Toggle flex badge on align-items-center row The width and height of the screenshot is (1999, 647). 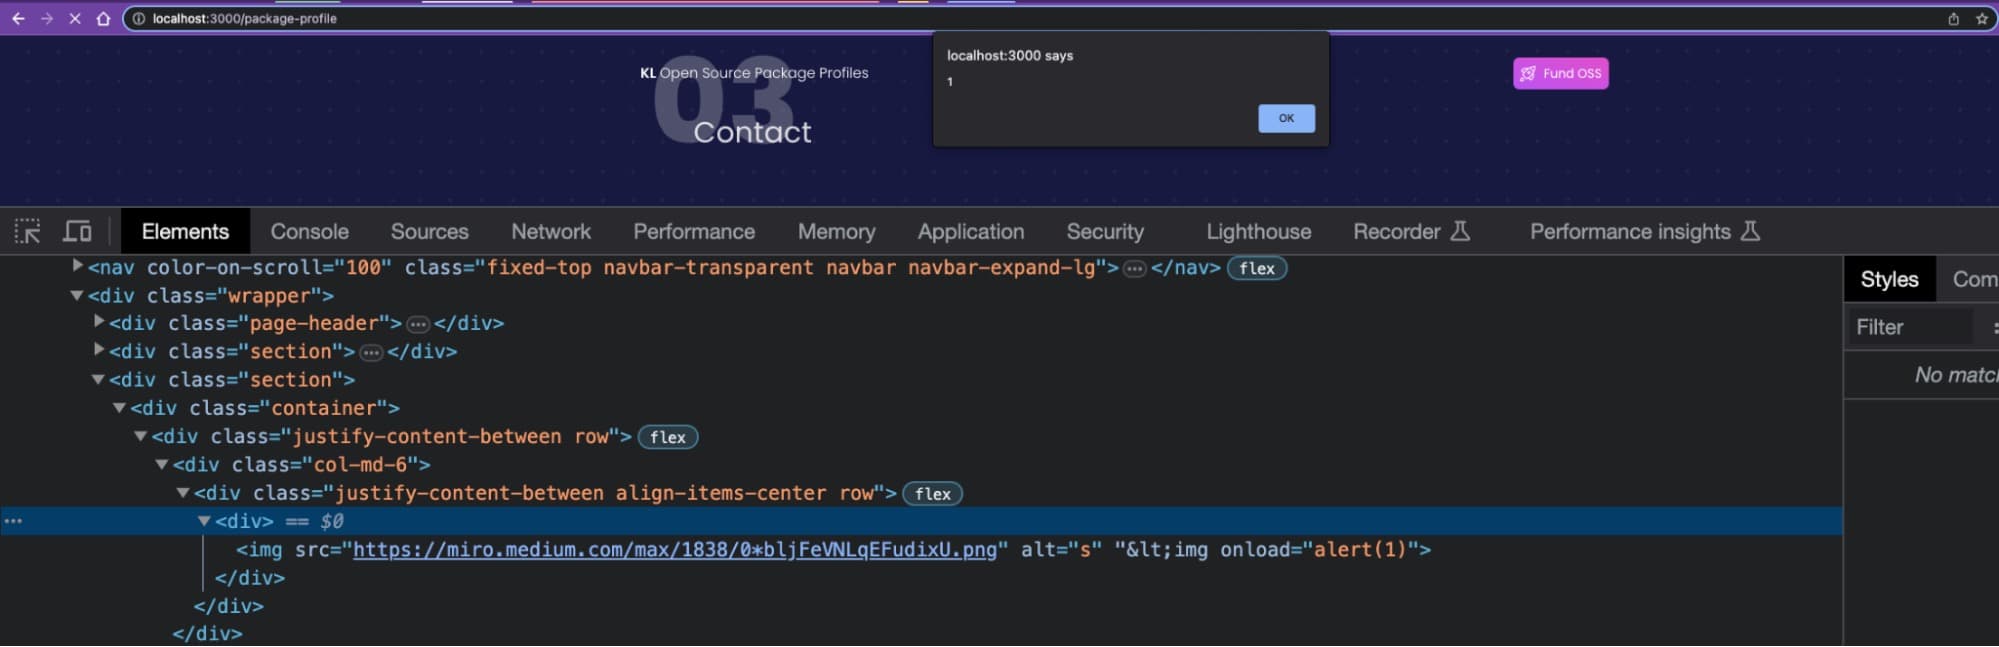[x=932, y=494]
